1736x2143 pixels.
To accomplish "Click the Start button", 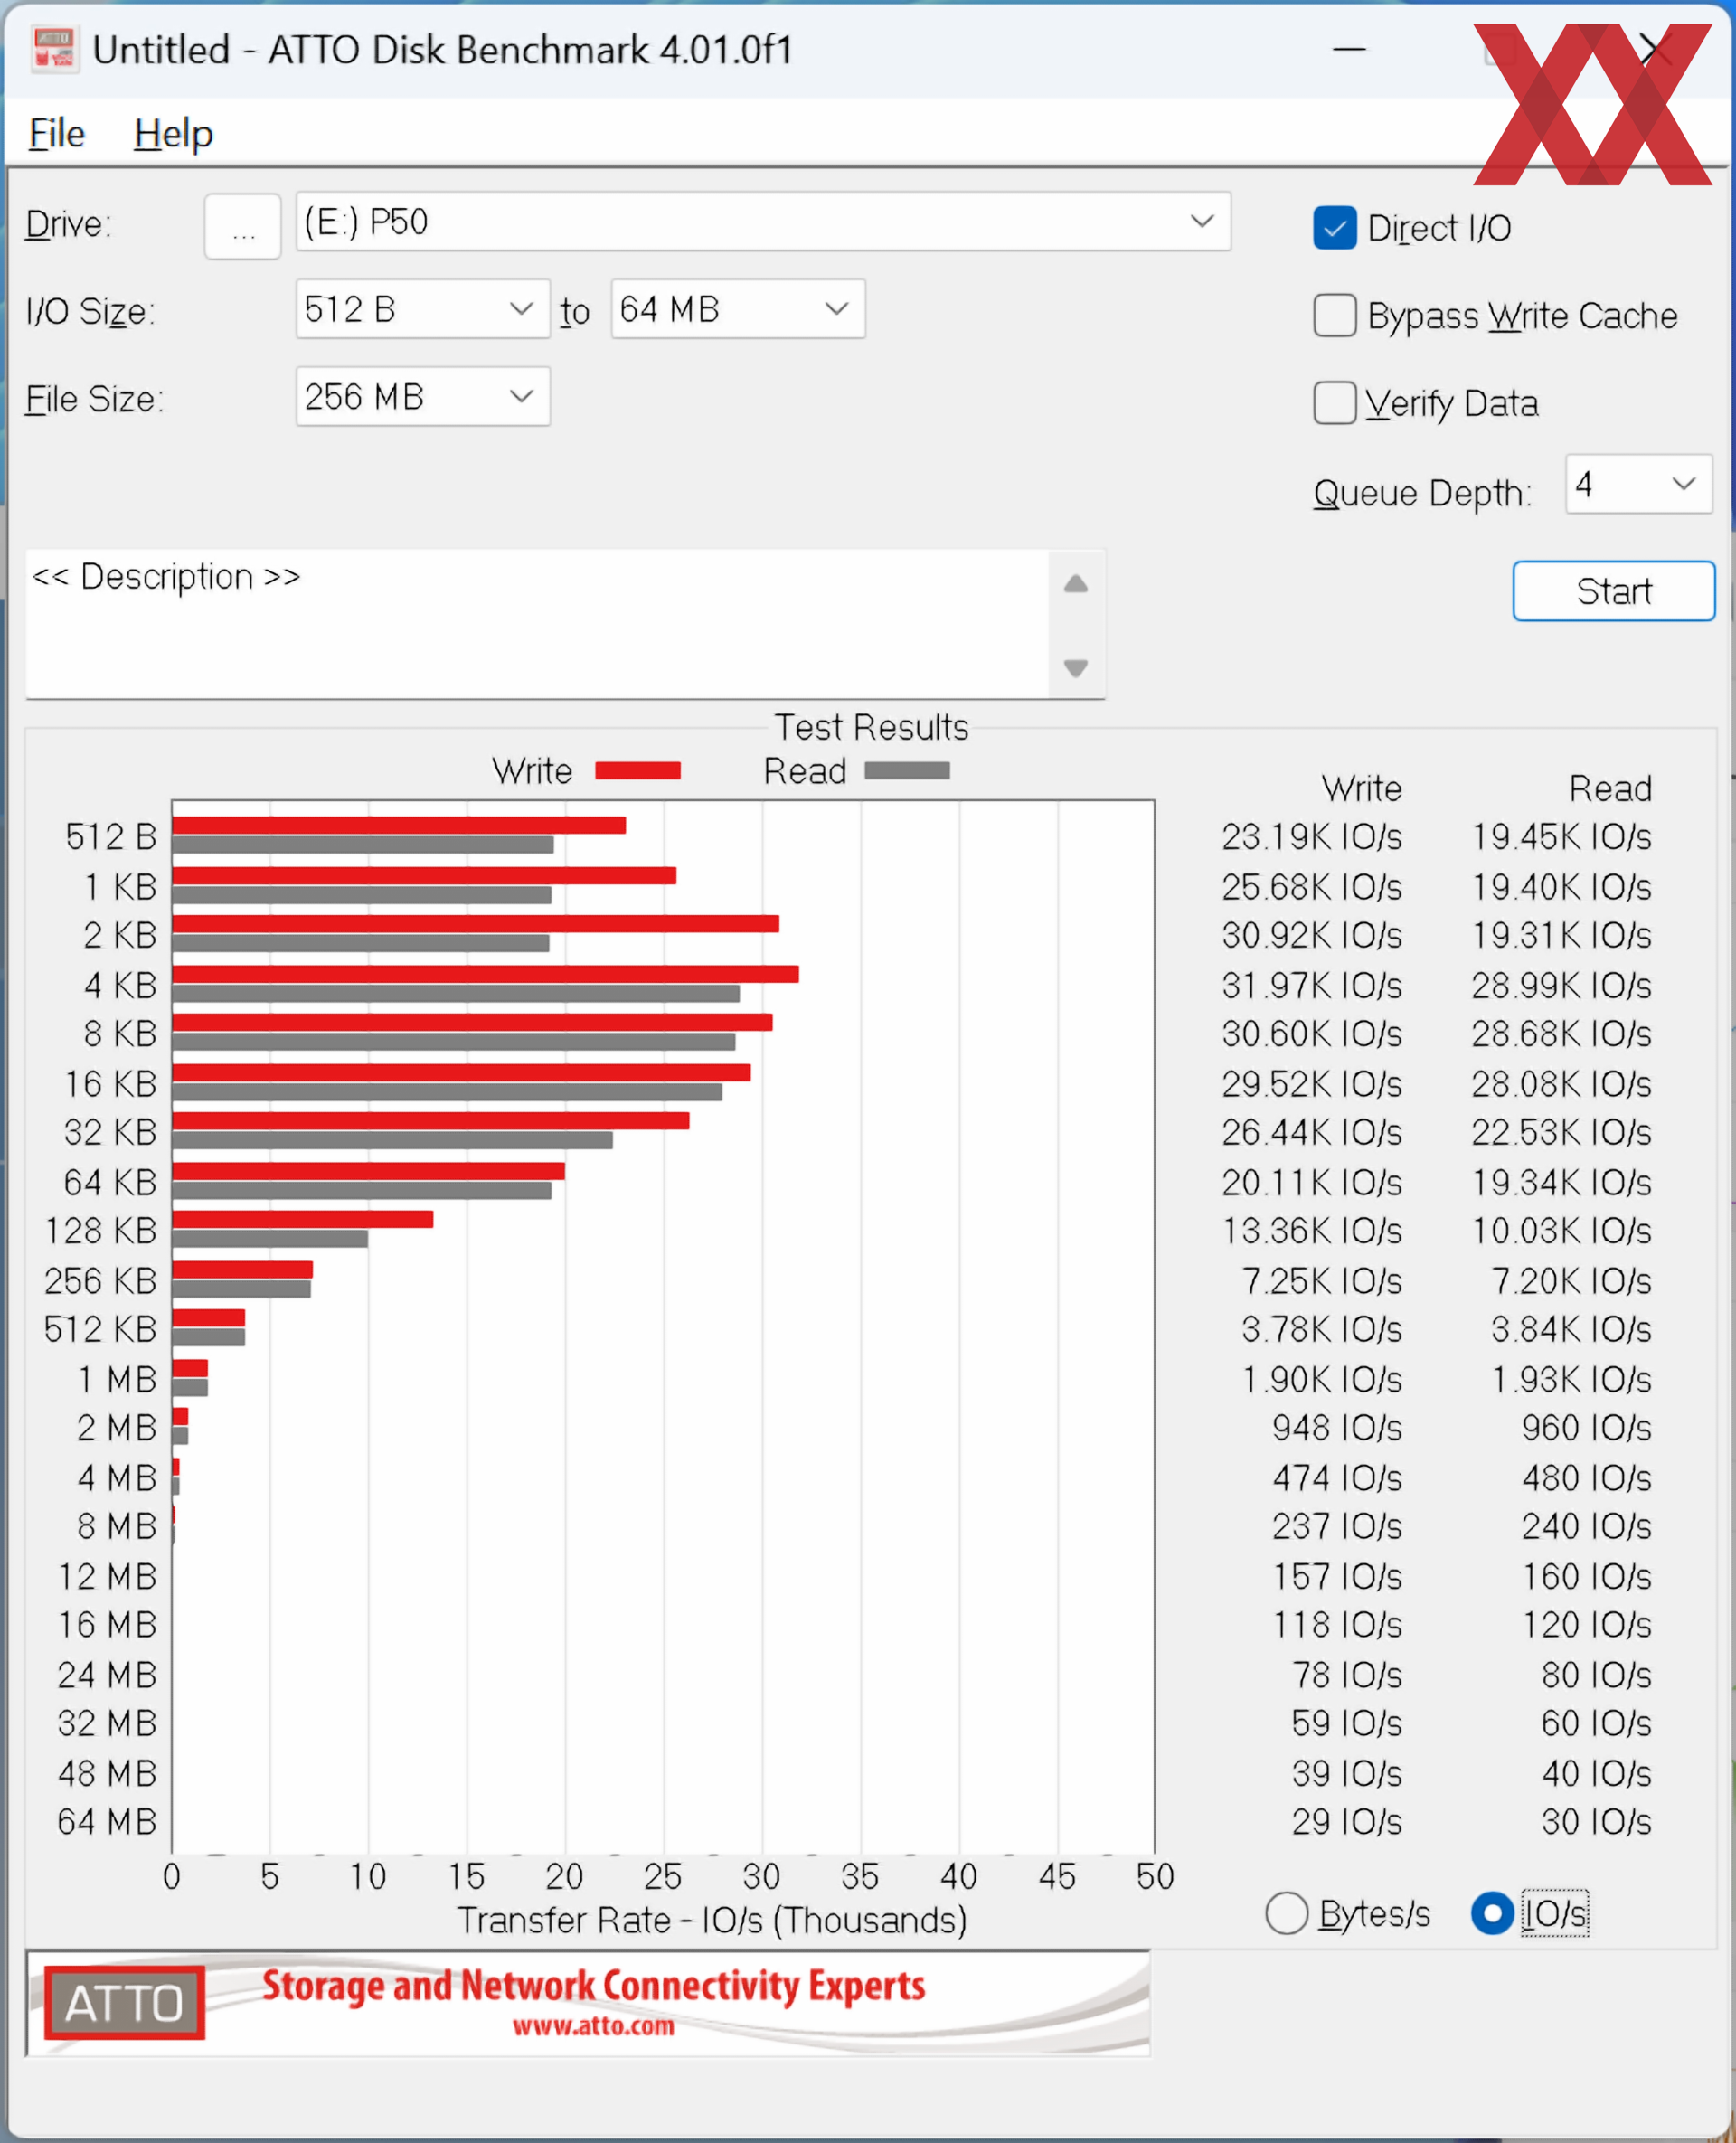I will (x=1613, y=591).
